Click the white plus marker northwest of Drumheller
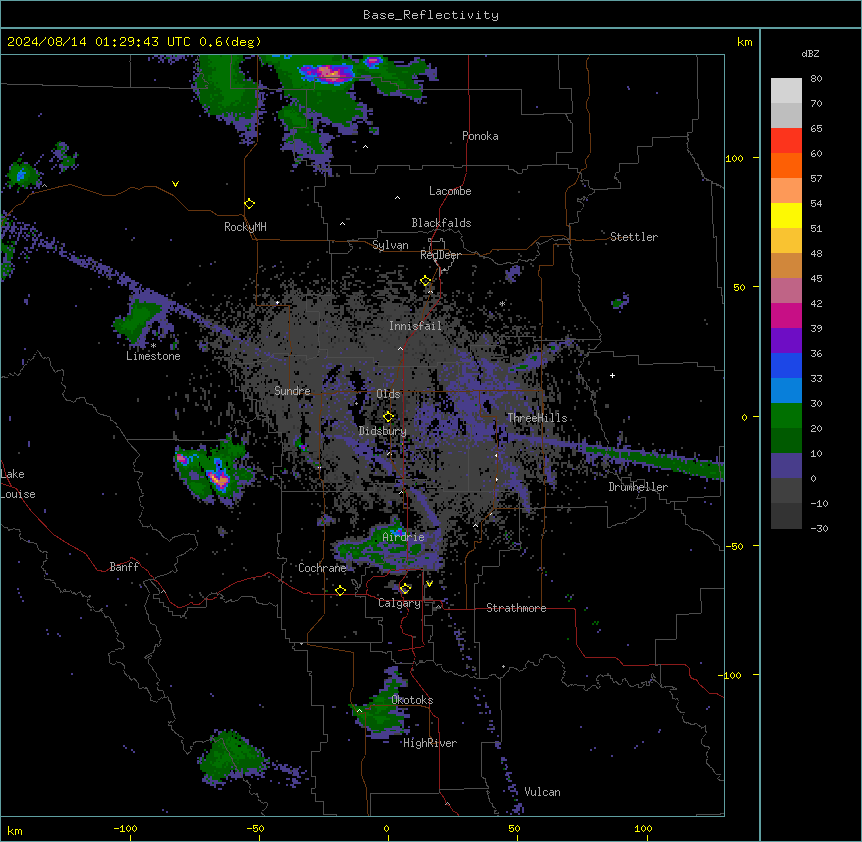This screenshot has width=862, height=842. 612,375
